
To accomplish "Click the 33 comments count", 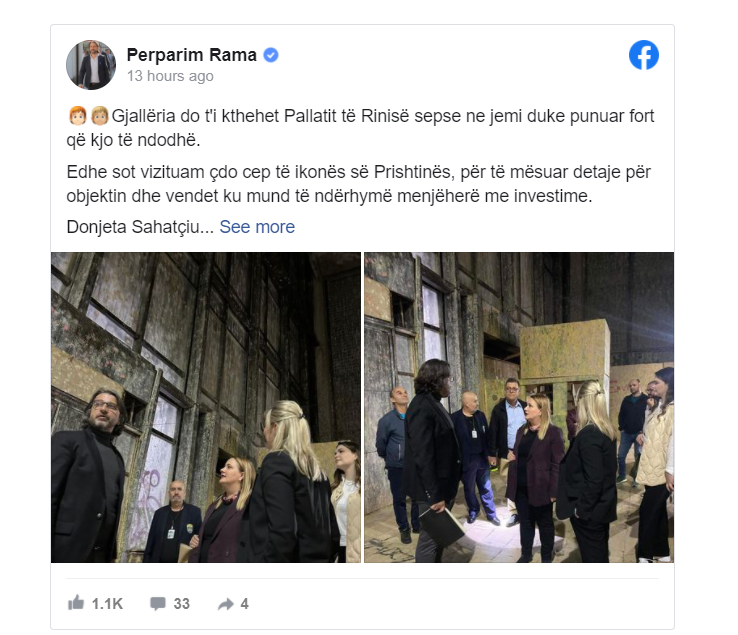I will click(182, 604).
